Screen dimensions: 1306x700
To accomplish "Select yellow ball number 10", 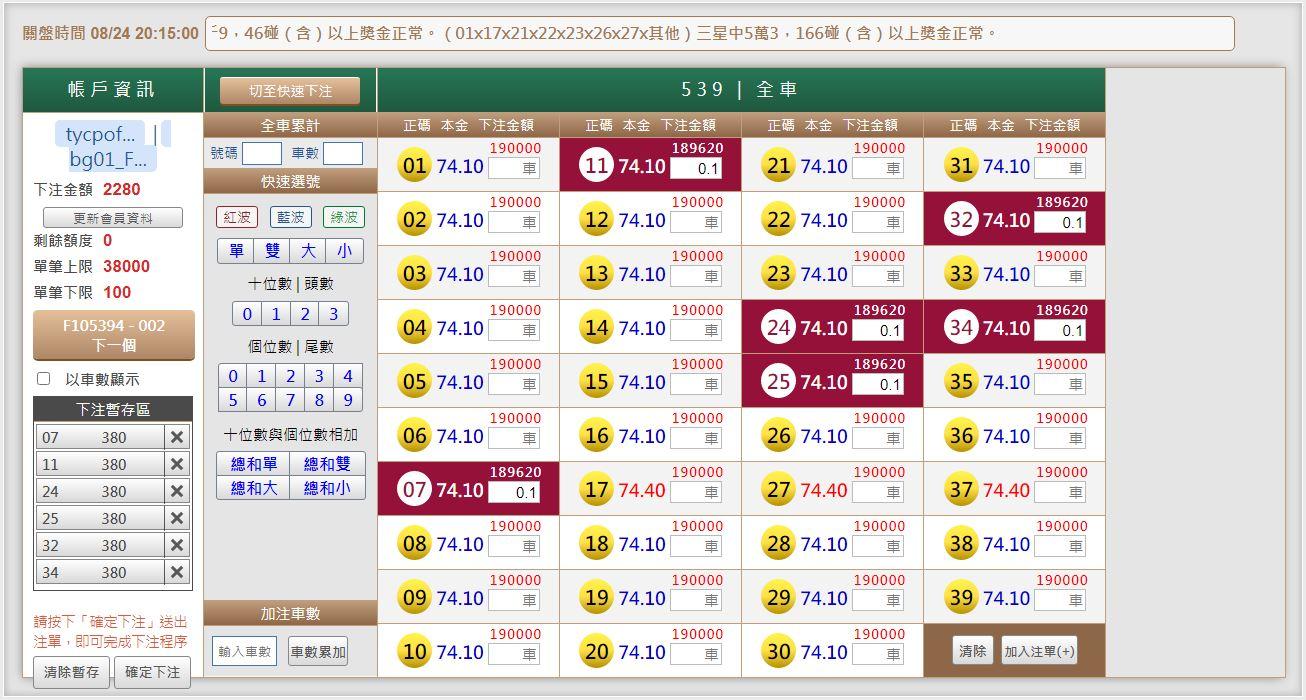I will pyautogui.click(x=414, y=652).
